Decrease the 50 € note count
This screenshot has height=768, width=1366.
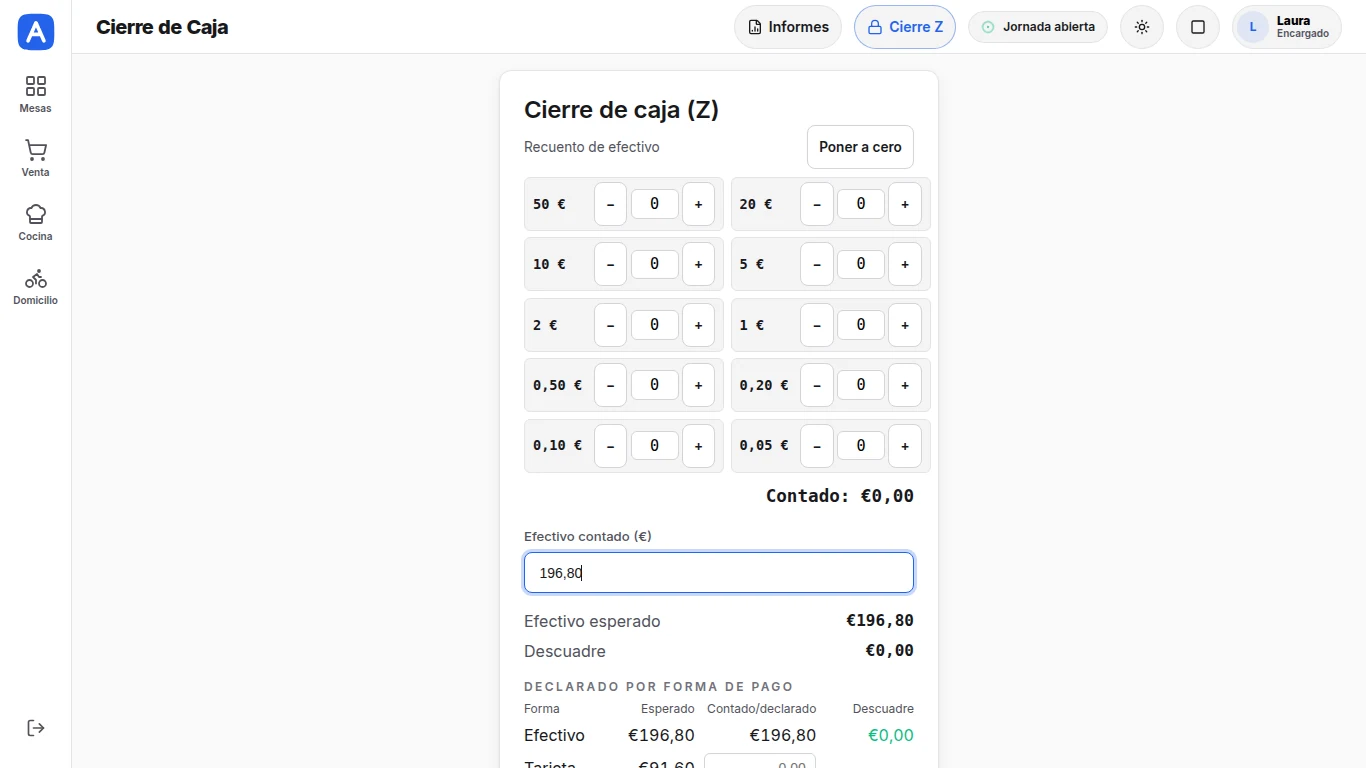click(611, 204)
